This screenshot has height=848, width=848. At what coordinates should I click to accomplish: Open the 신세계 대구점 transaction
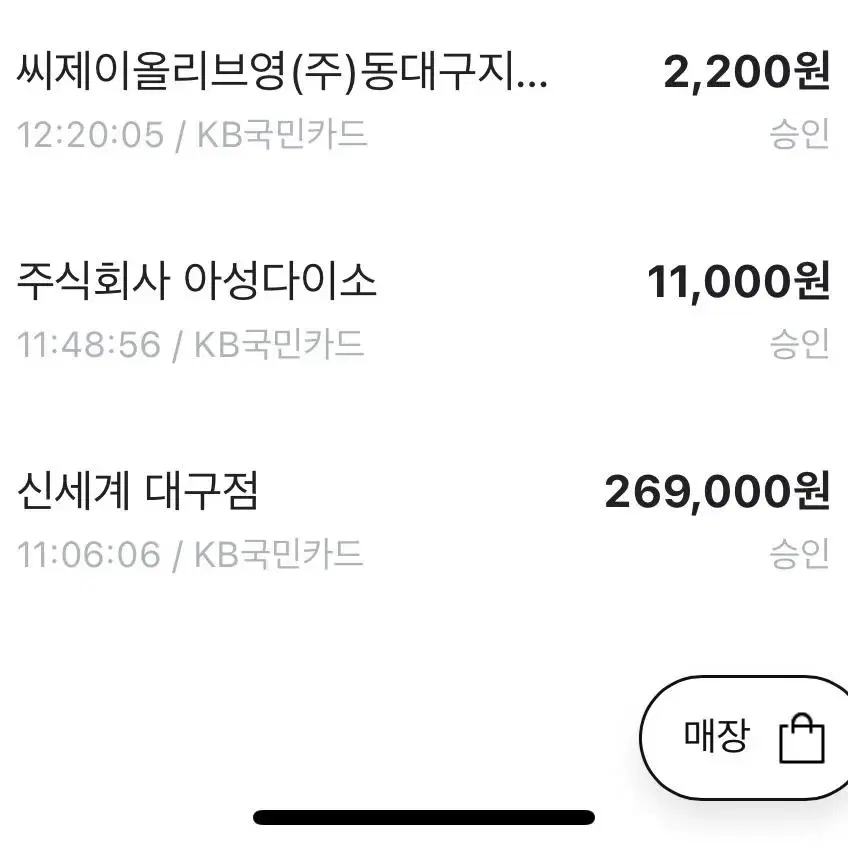(x=424, y=522)
